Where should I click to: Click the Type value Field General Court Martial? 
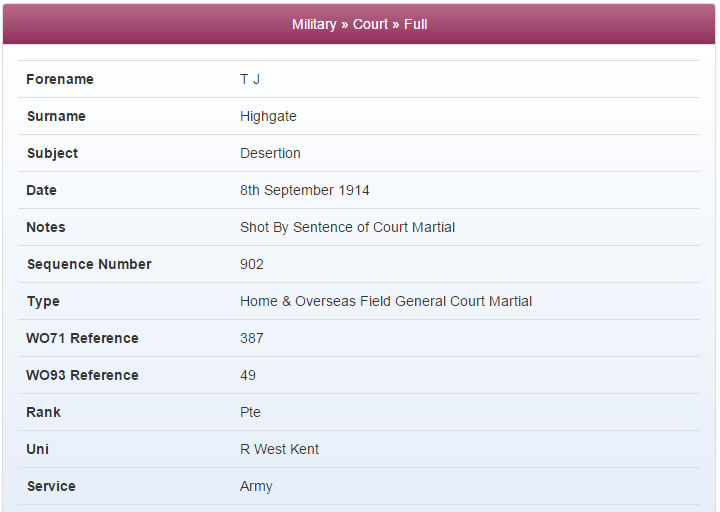[x=386, y=301]
